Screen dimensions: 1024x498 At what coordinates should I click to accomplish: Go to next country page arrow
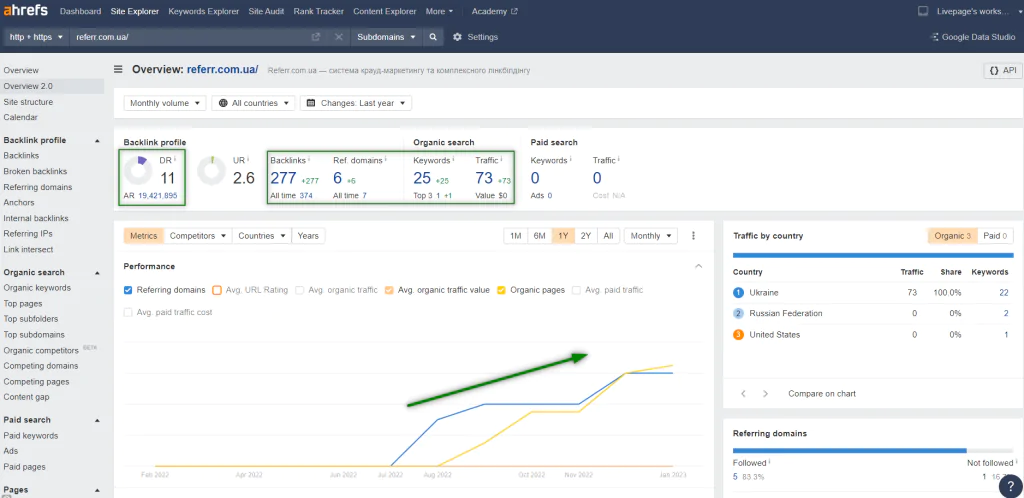point(765,394)
